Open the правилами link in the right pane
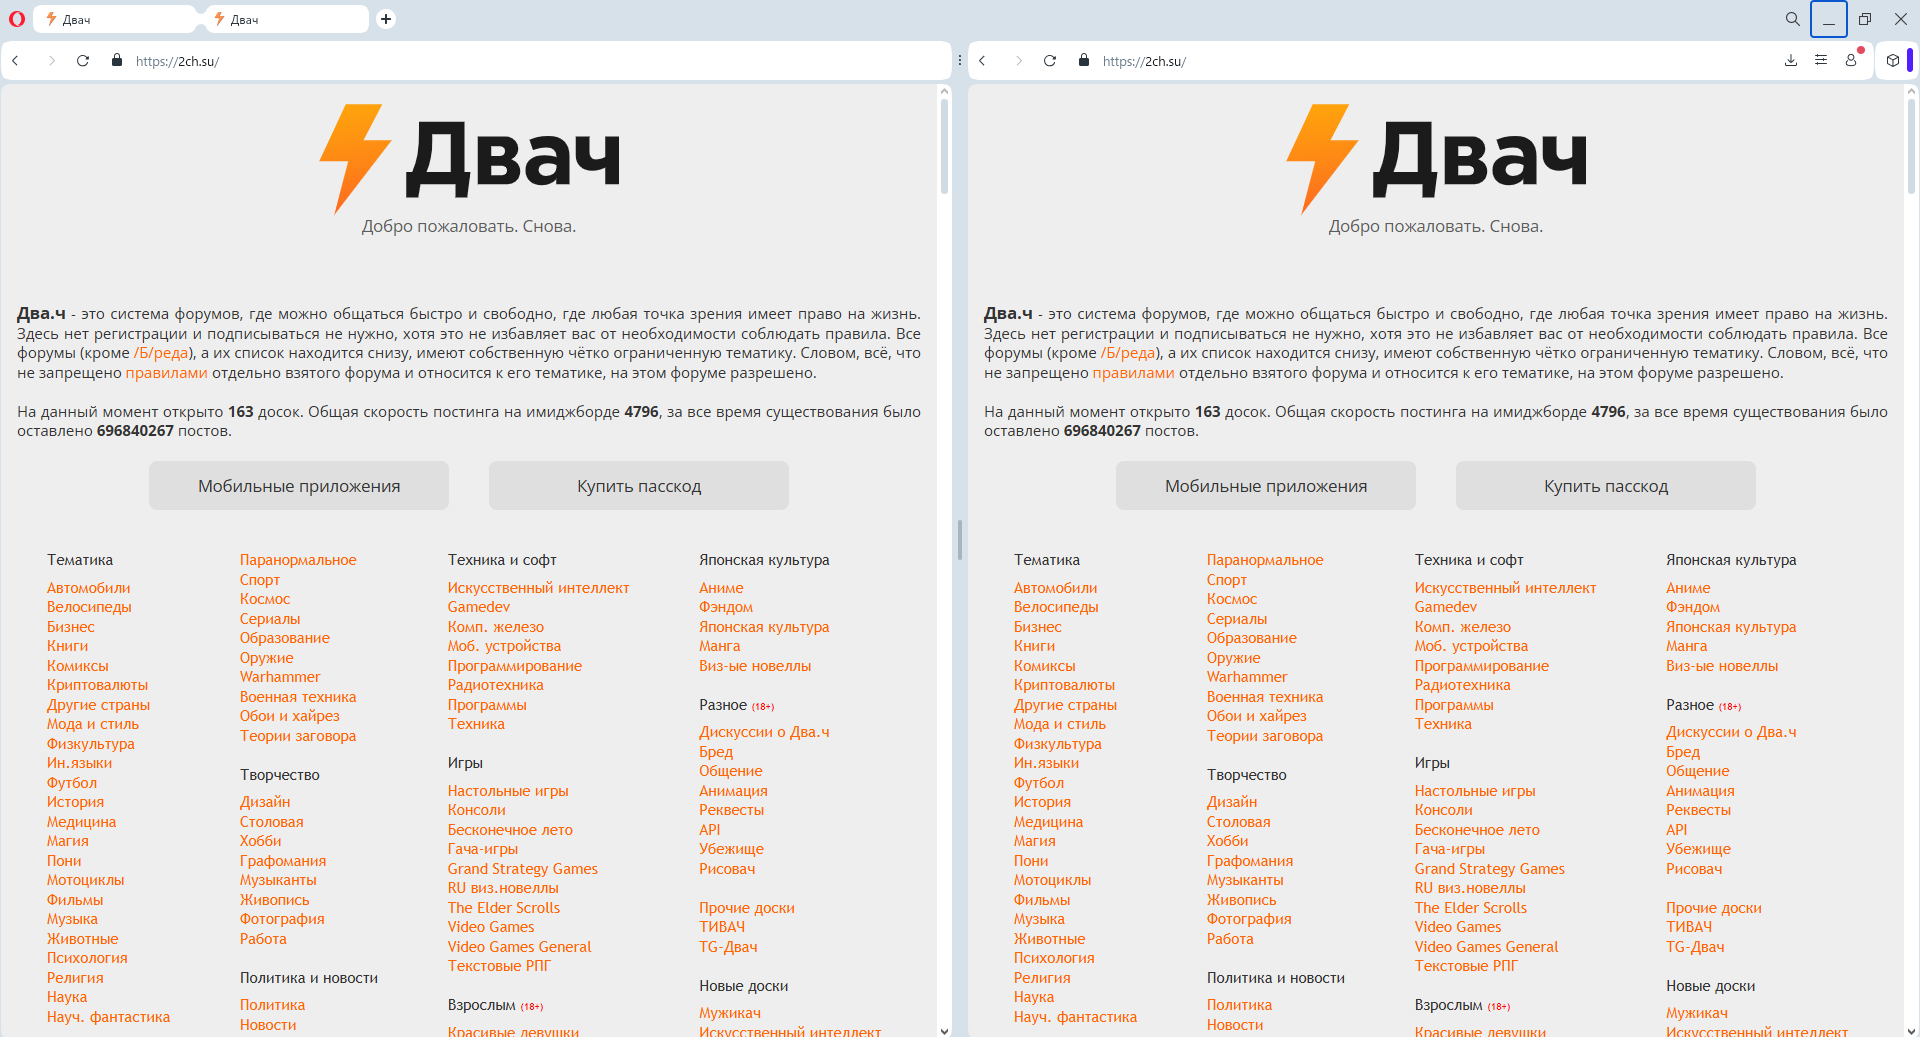Viewport: 1920px width, 1037px height. tap(1134, 373)
